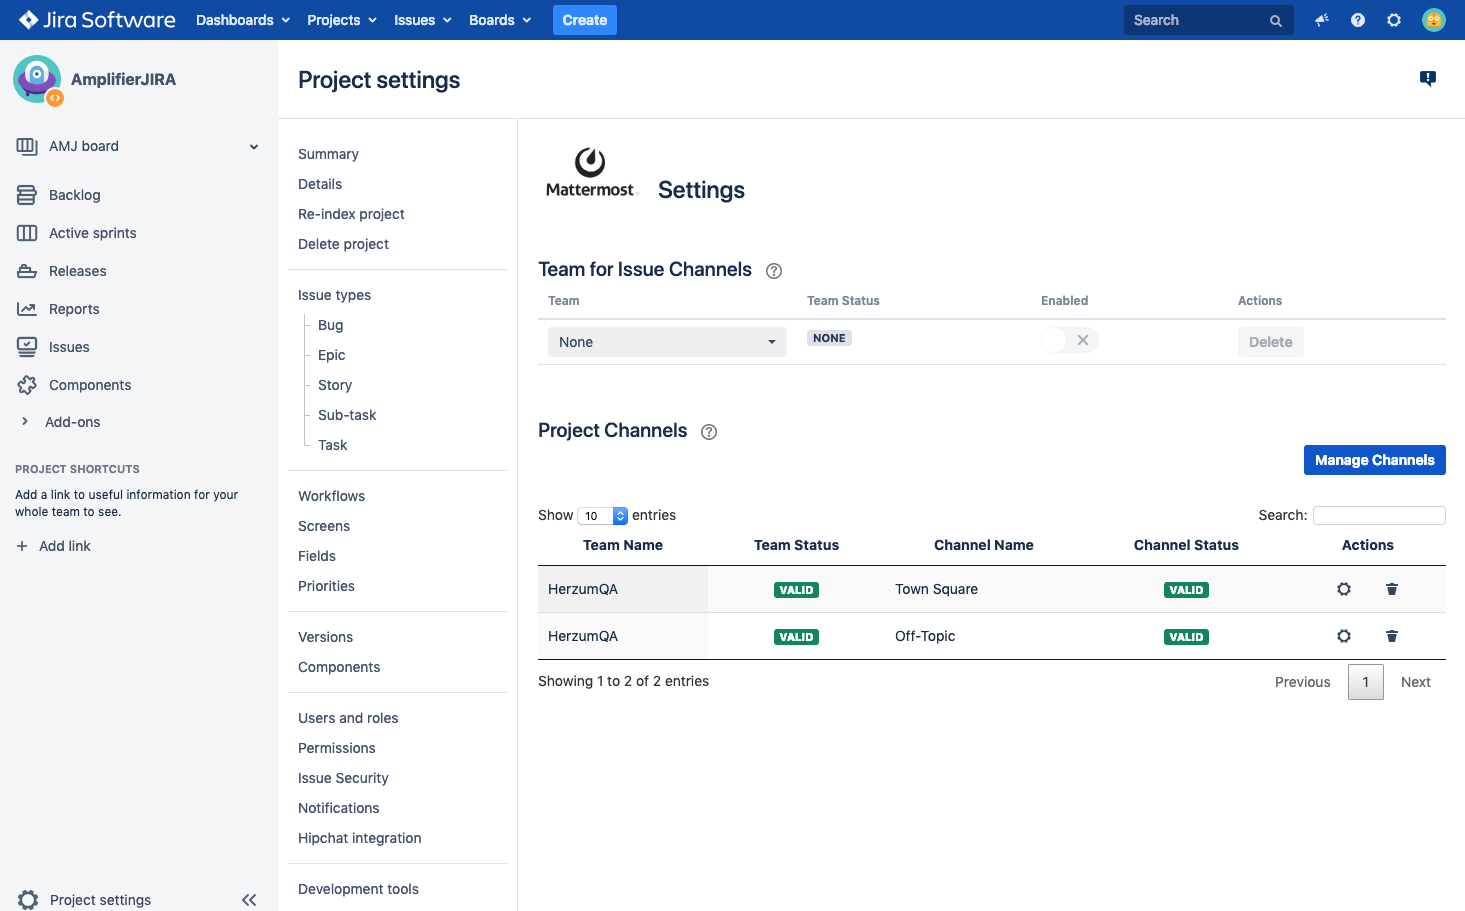Open the Dashboards menu

pos(243,20)
